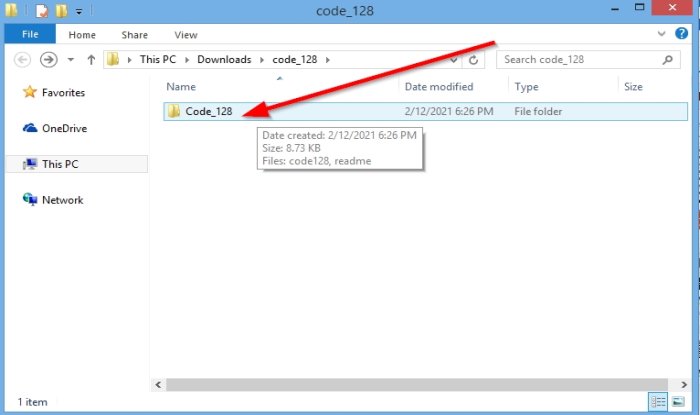Minimize the code_128 window

click(x=615, y=9)
